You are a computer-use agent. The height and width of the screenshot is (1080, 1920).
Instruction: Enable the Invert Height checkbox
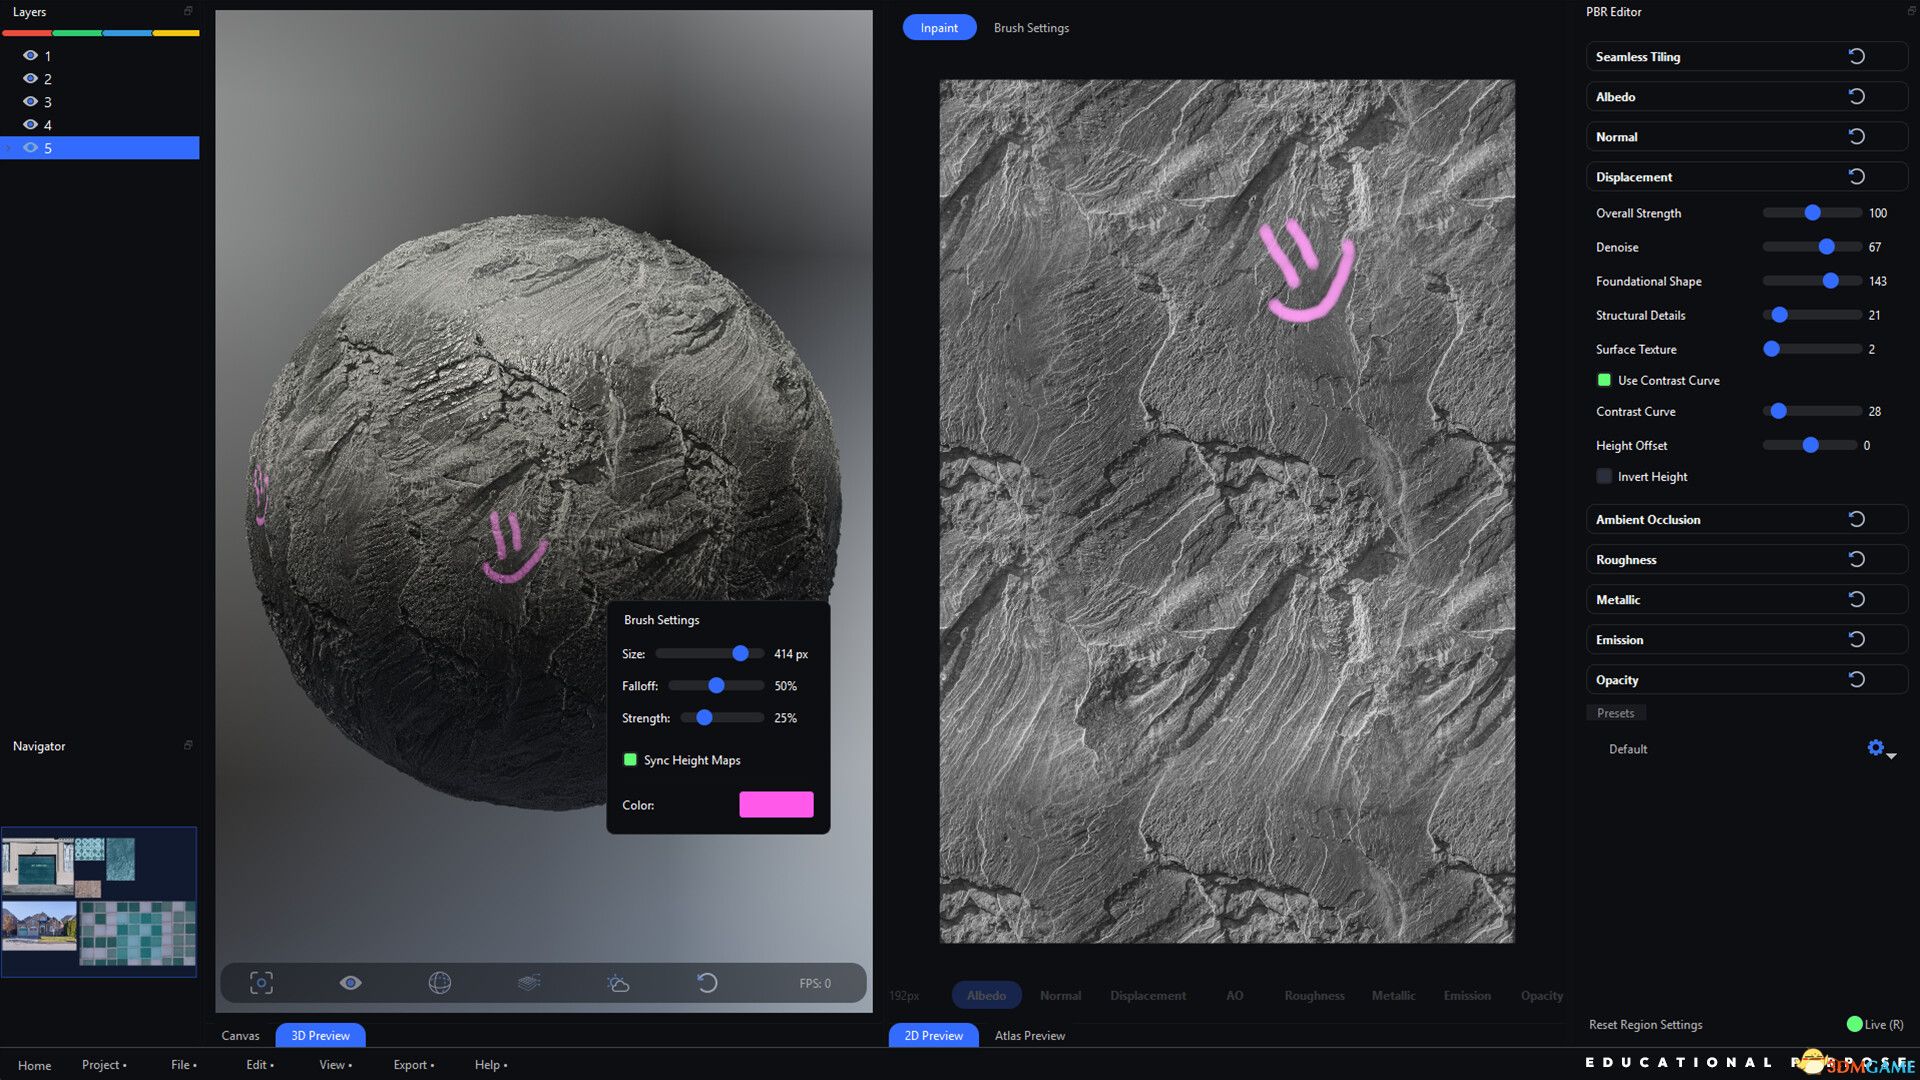tap(1604, 476)
